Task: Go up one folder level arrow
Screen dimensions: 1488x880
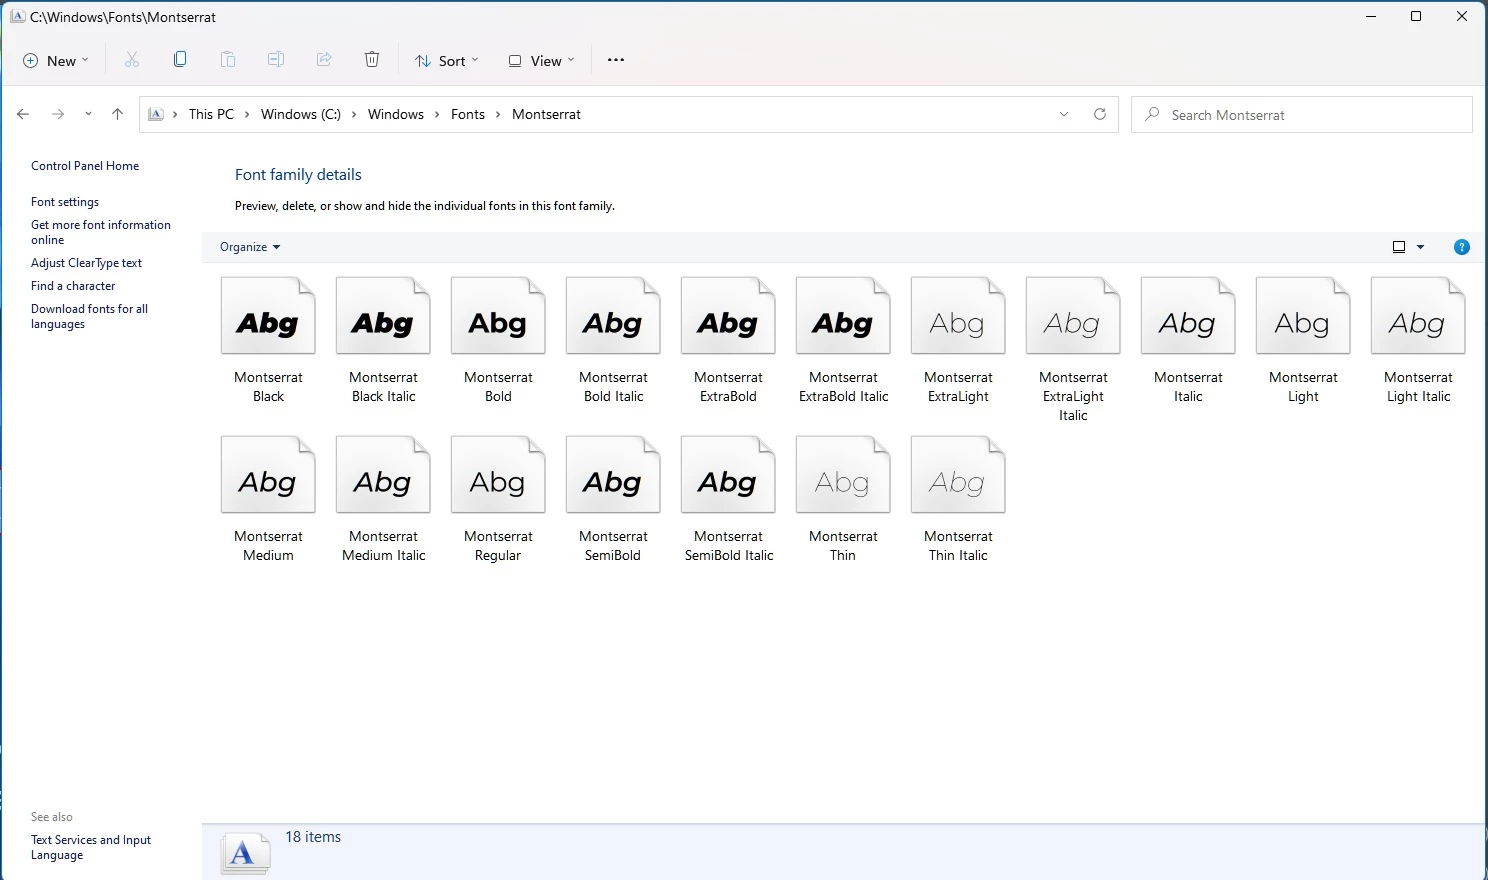Action: (x=118, y=114)
